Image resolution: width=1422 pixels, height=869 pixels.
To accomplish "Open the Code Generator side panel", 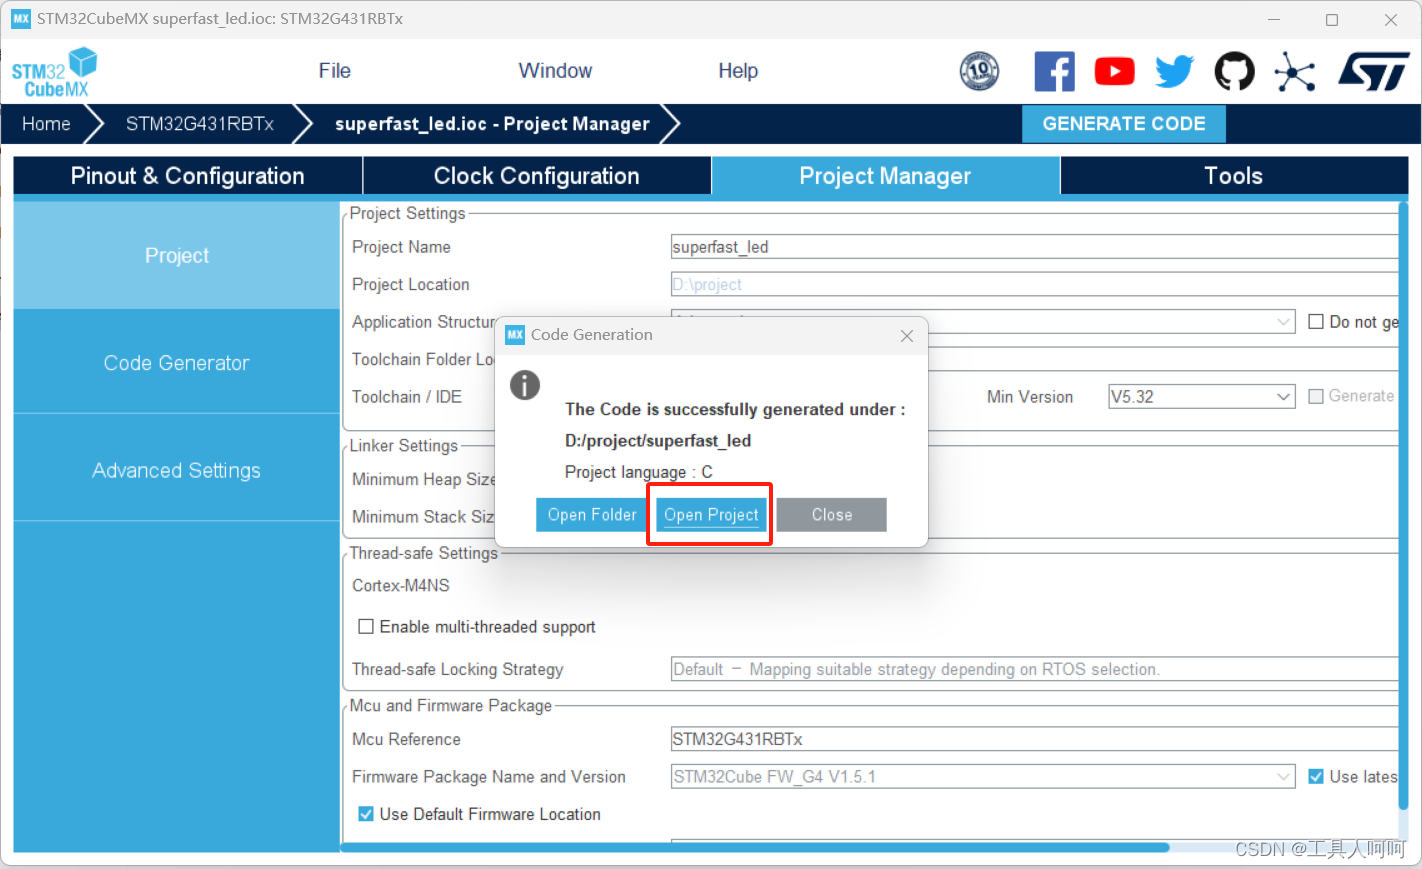I will pyautogui.click(x=177, y=363).
